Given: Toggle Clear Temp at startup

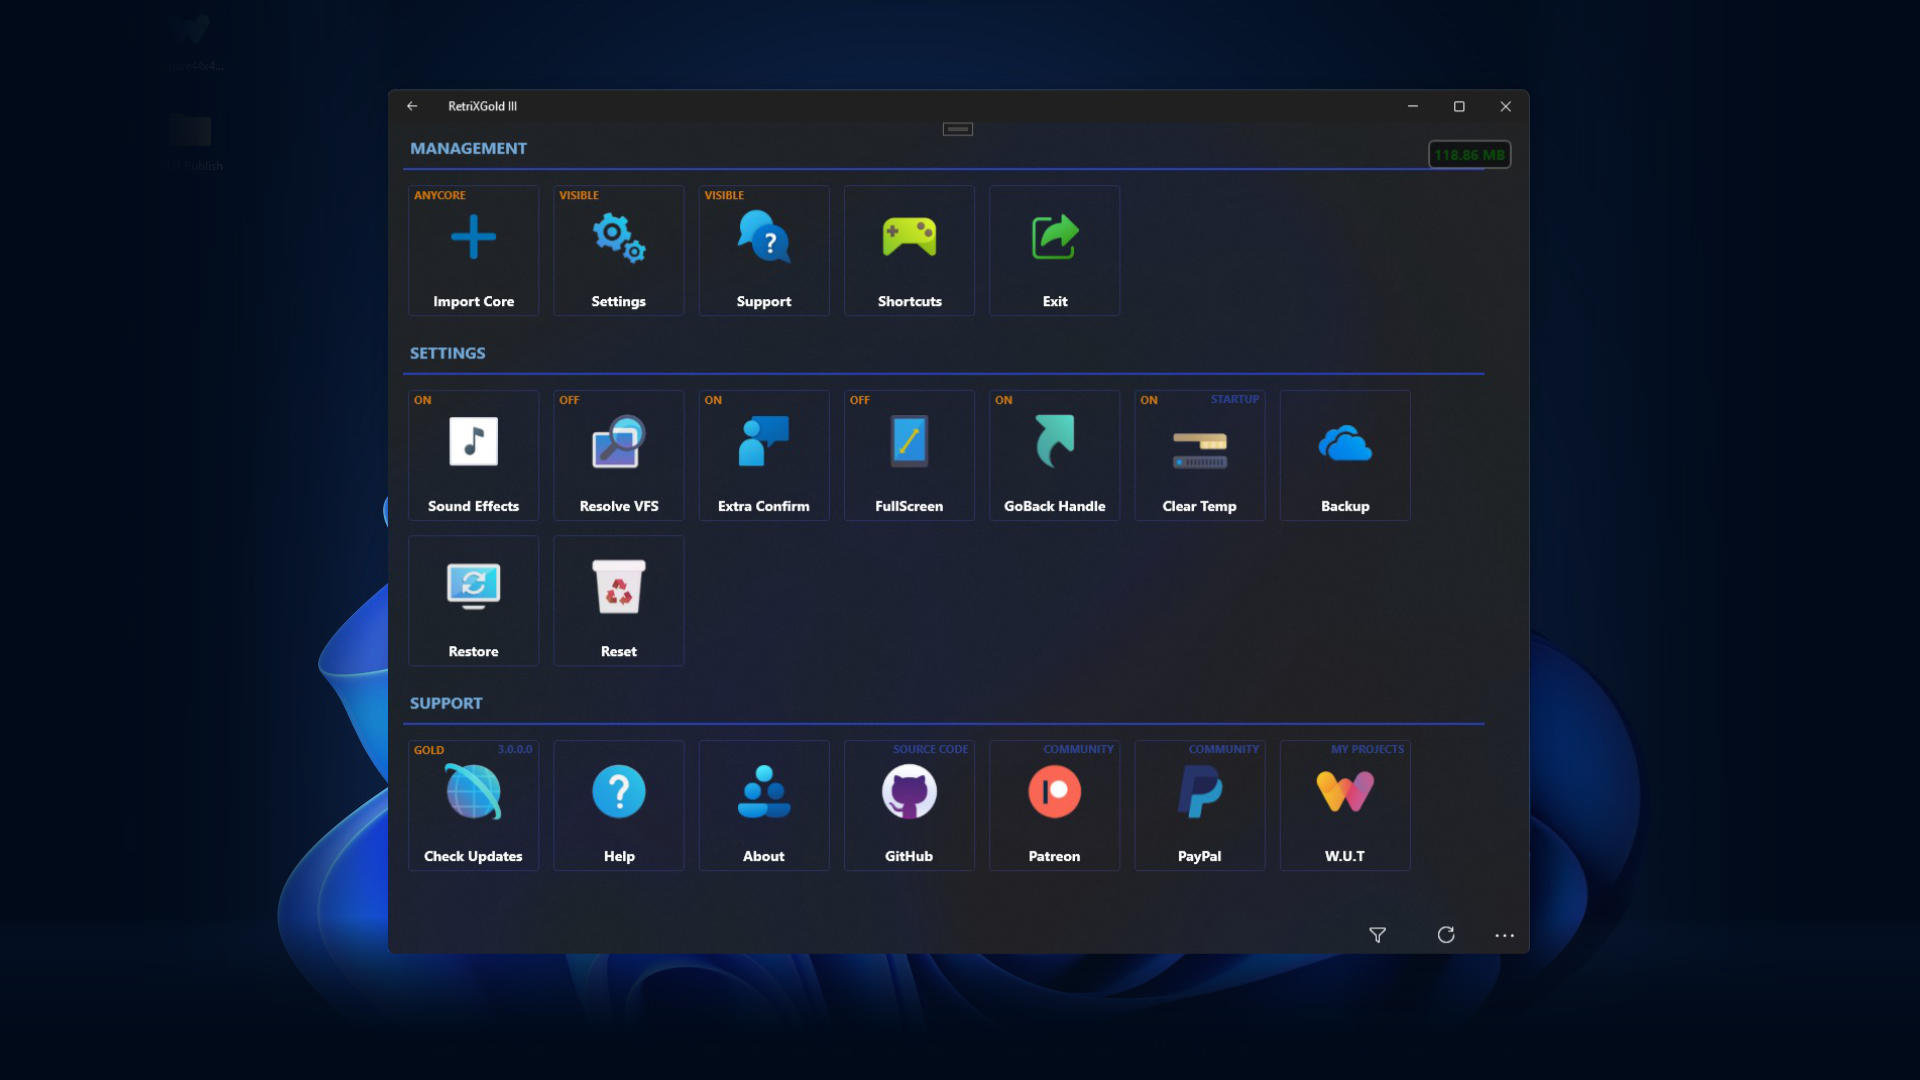Looking at the screenshot, I should pyautogui.click(x=1199, y=456).
